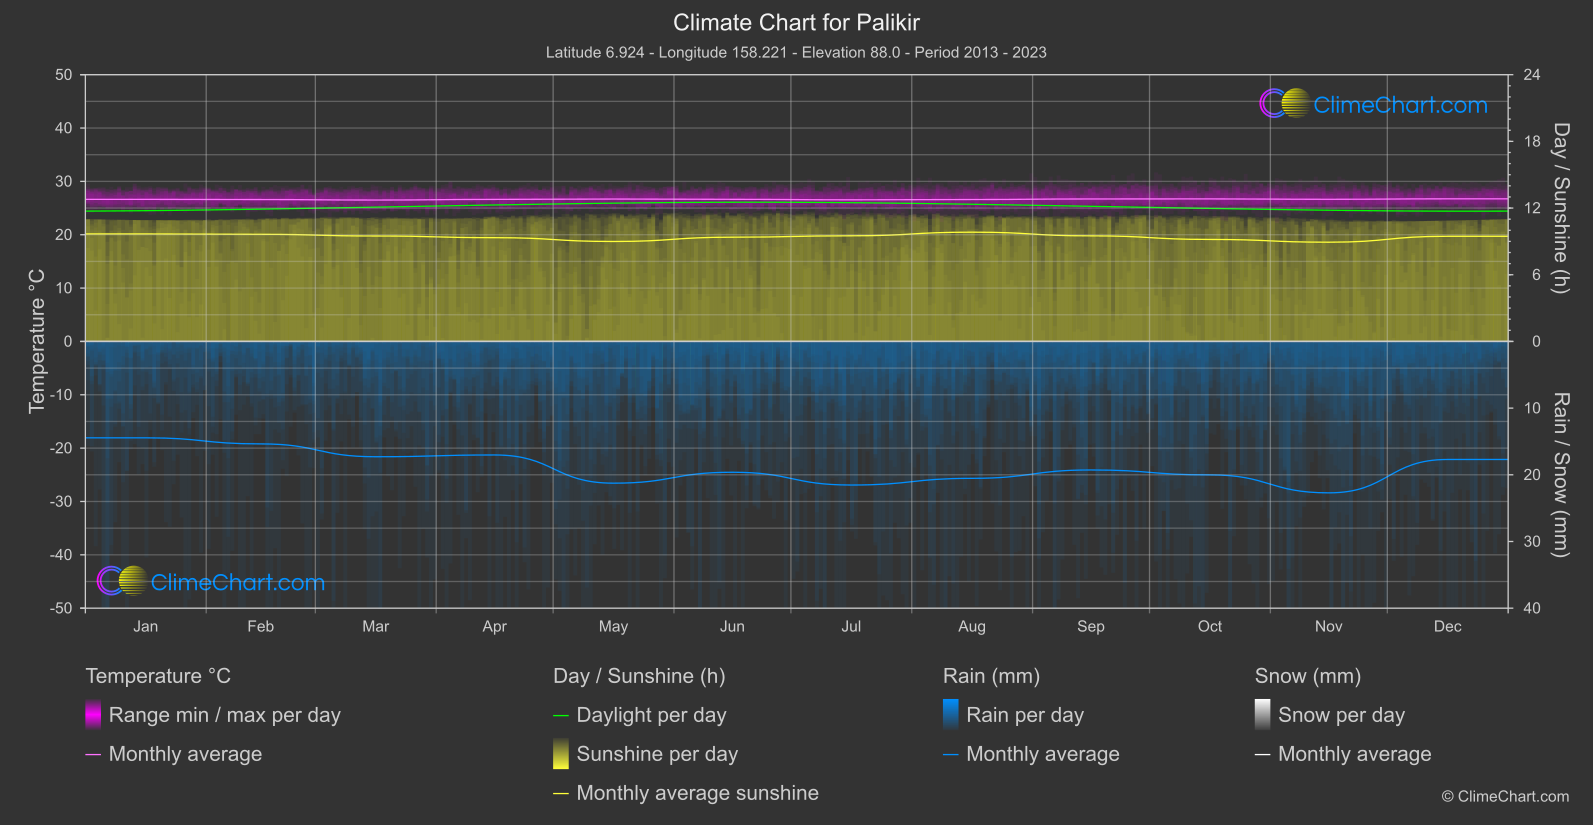
Task: Click the 18 tick on the sunshine axis
Action: [x=1531, y=141]
